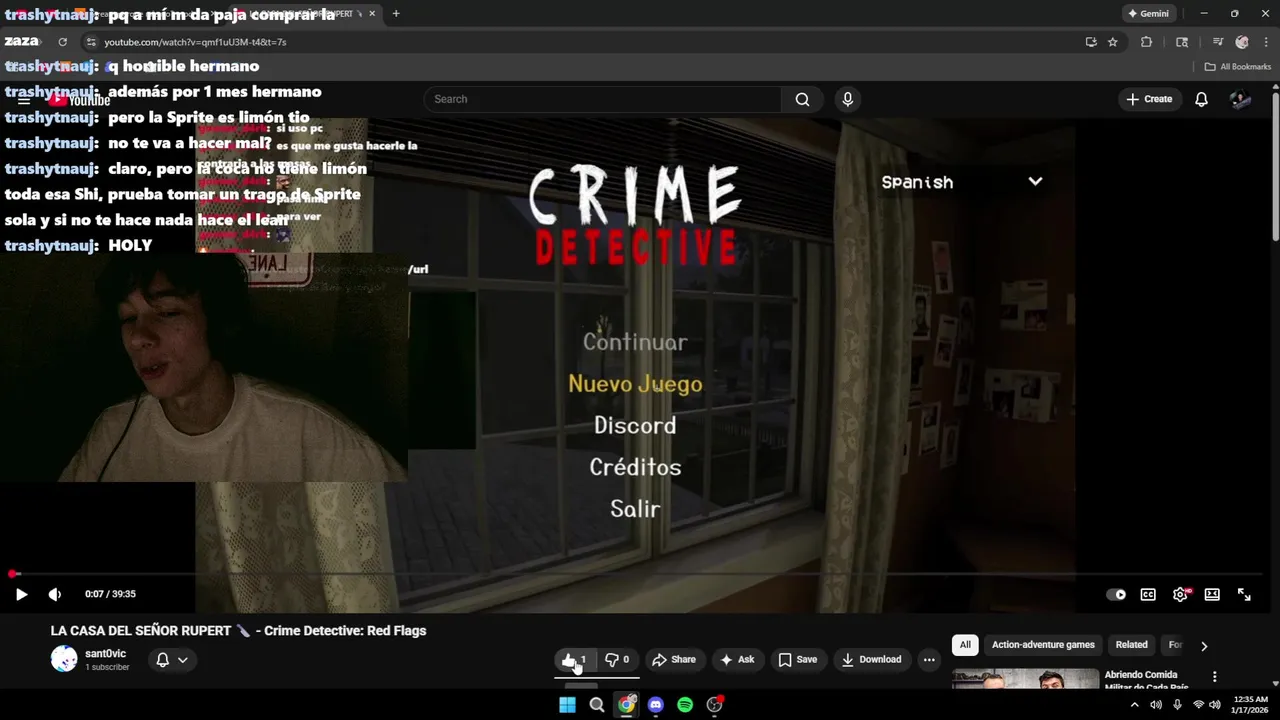Image resolution: width=1280 pixels, height=720 pixels.
Task: Open more actions three-dot menu
Action: pyautogui.click(x=929, y=660)
